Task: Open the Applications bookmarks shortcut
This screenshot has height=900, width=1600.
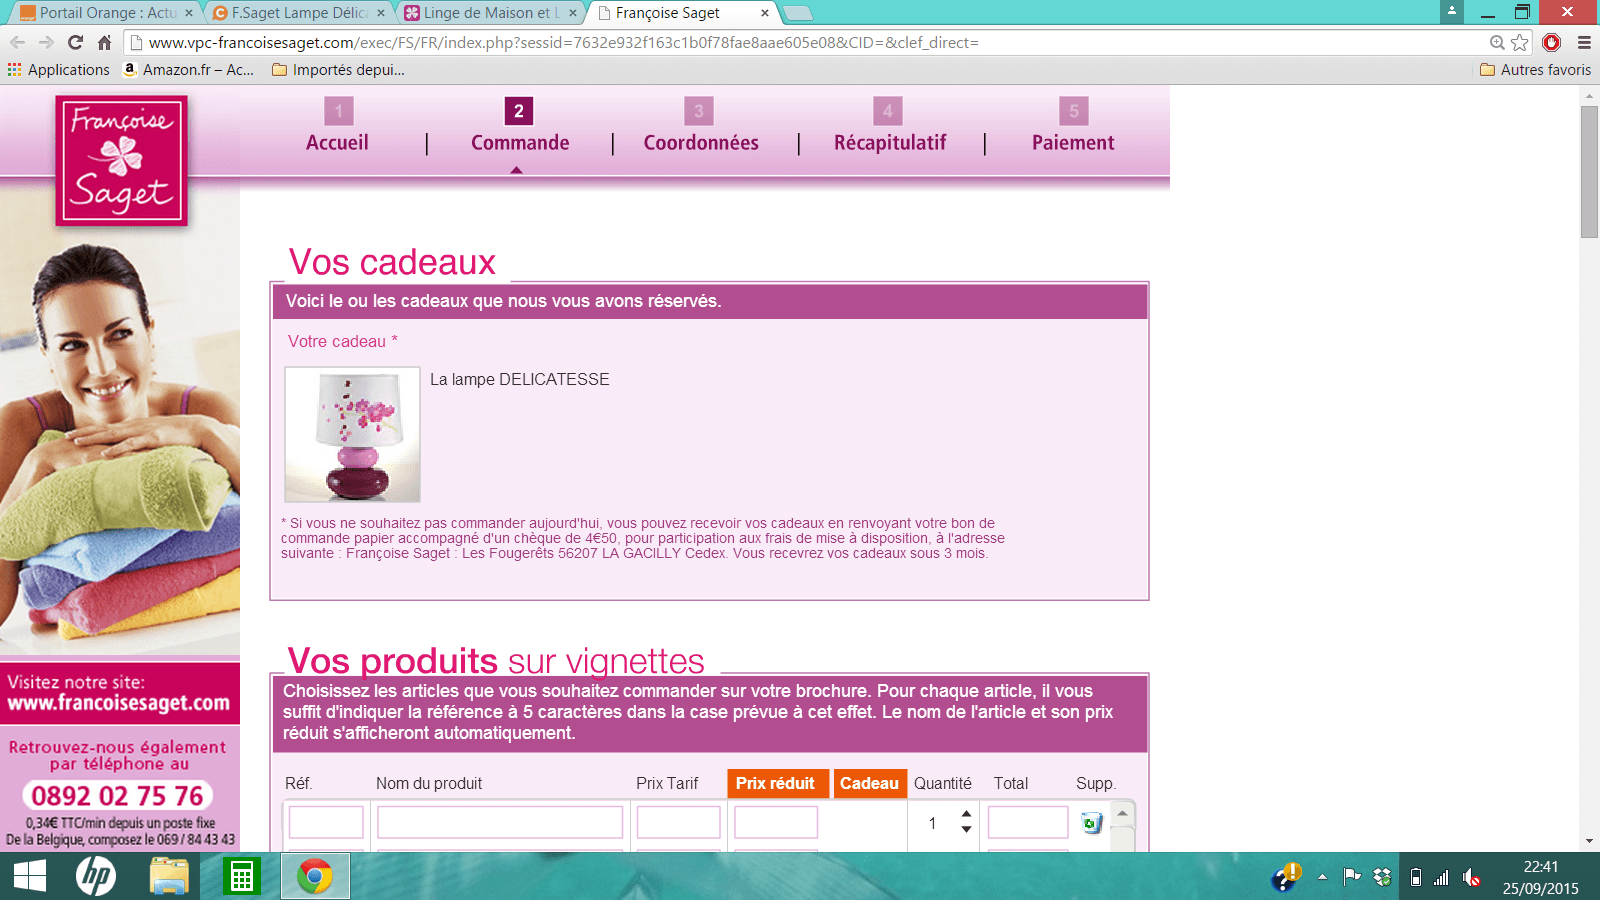Action: (59, 70)
